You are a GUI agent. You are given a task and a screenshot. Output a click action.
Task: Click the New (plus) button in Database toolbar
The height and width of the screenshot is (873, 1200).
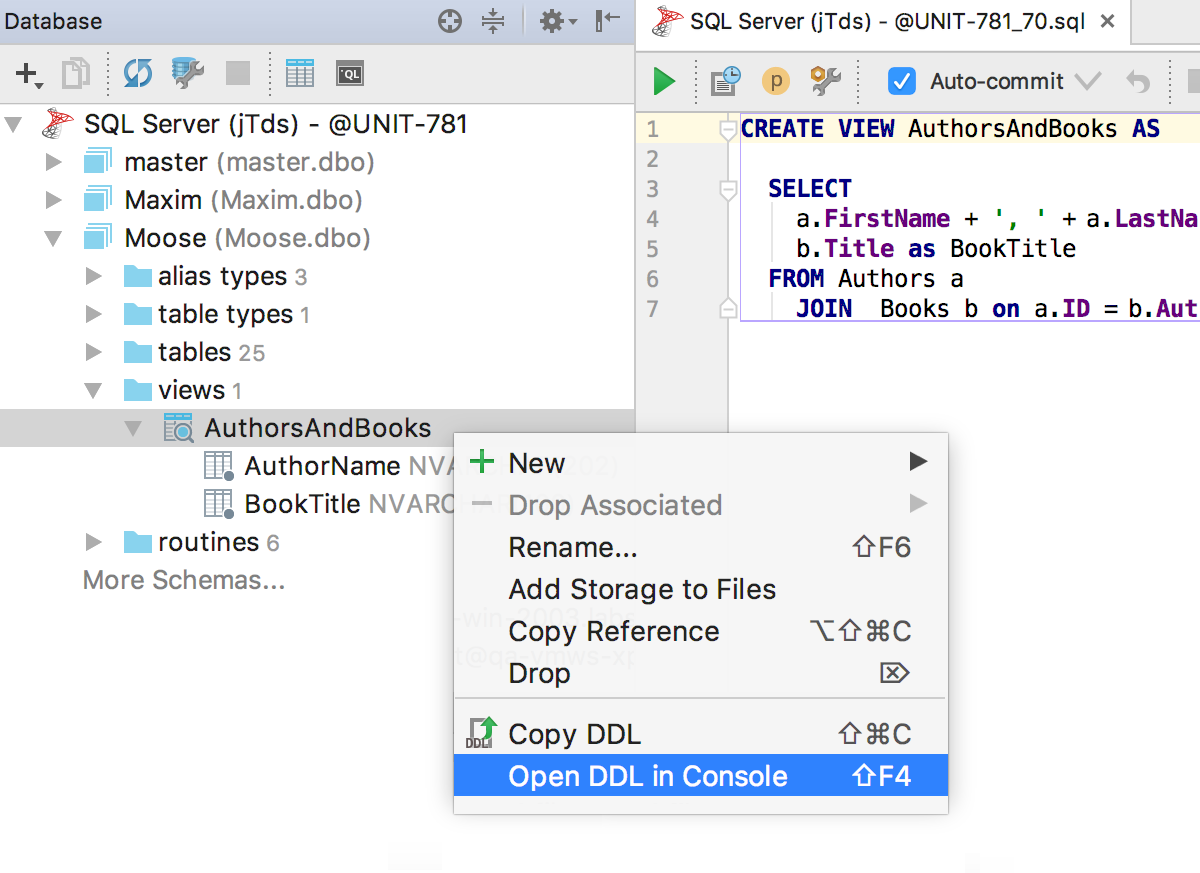pos(27,74)
